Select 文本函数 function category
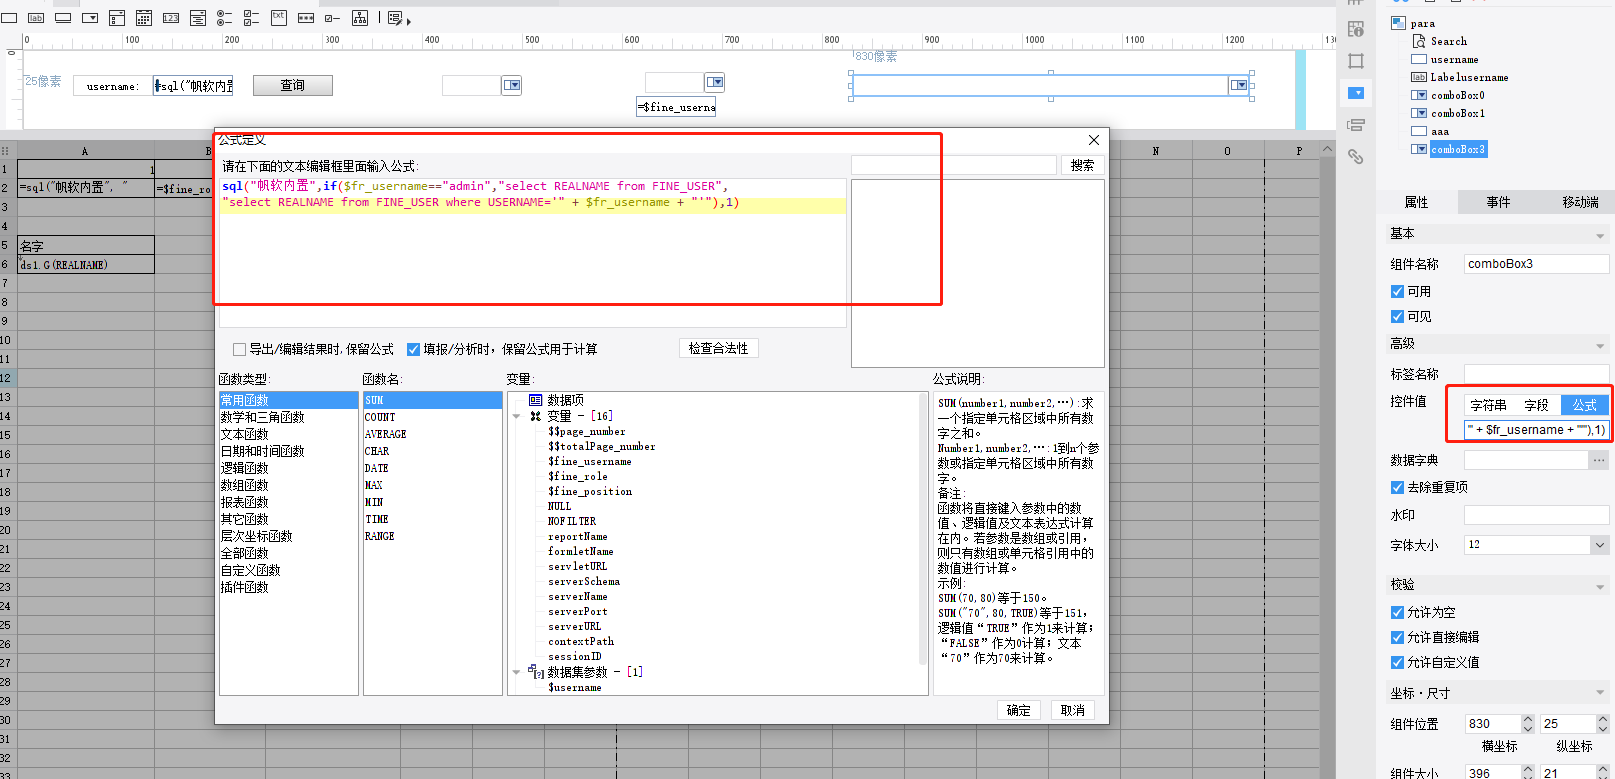 coord(245,434)
